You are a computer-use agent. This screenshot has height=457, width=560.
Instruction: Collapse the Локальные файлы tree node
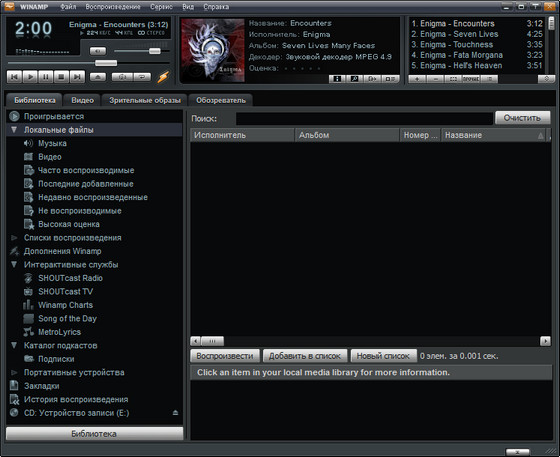coord(14,130)
